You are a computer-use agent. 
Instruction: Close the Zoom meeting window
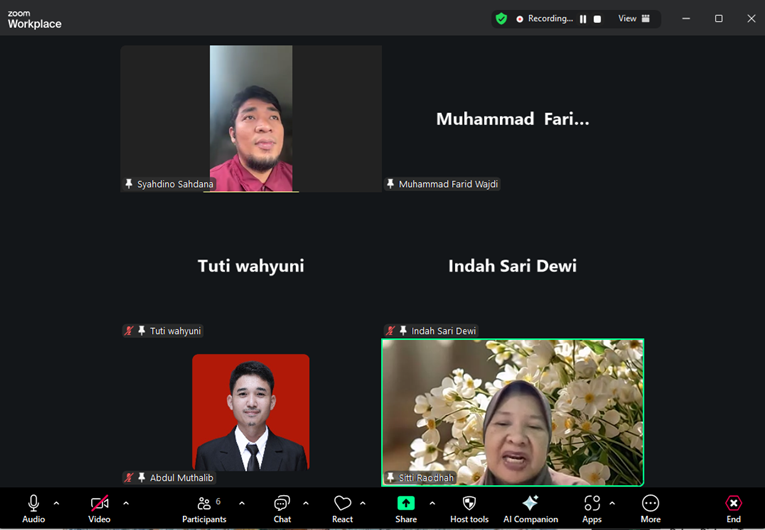point(751,19)
